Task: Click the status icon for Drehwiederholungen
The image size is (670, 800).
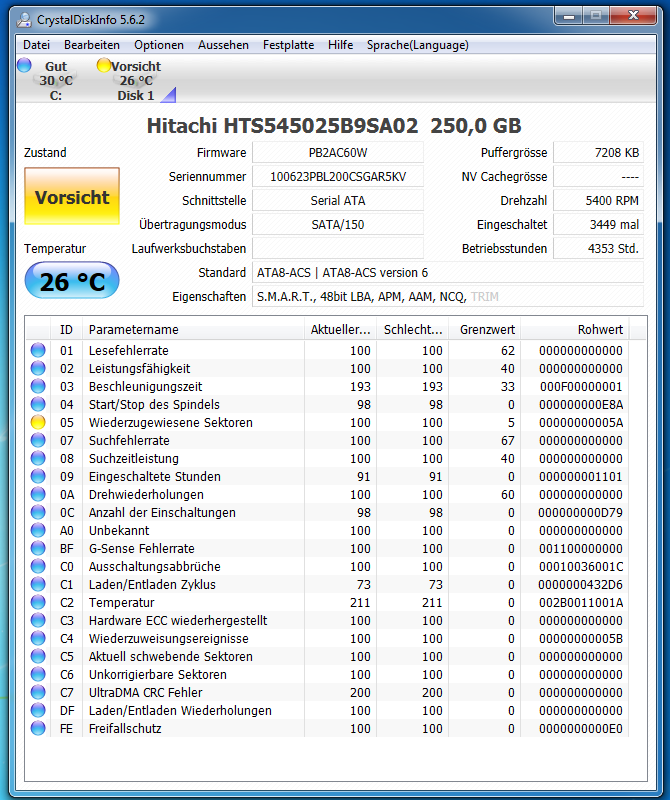Action: pyautogui.click(x=38, y=494)
